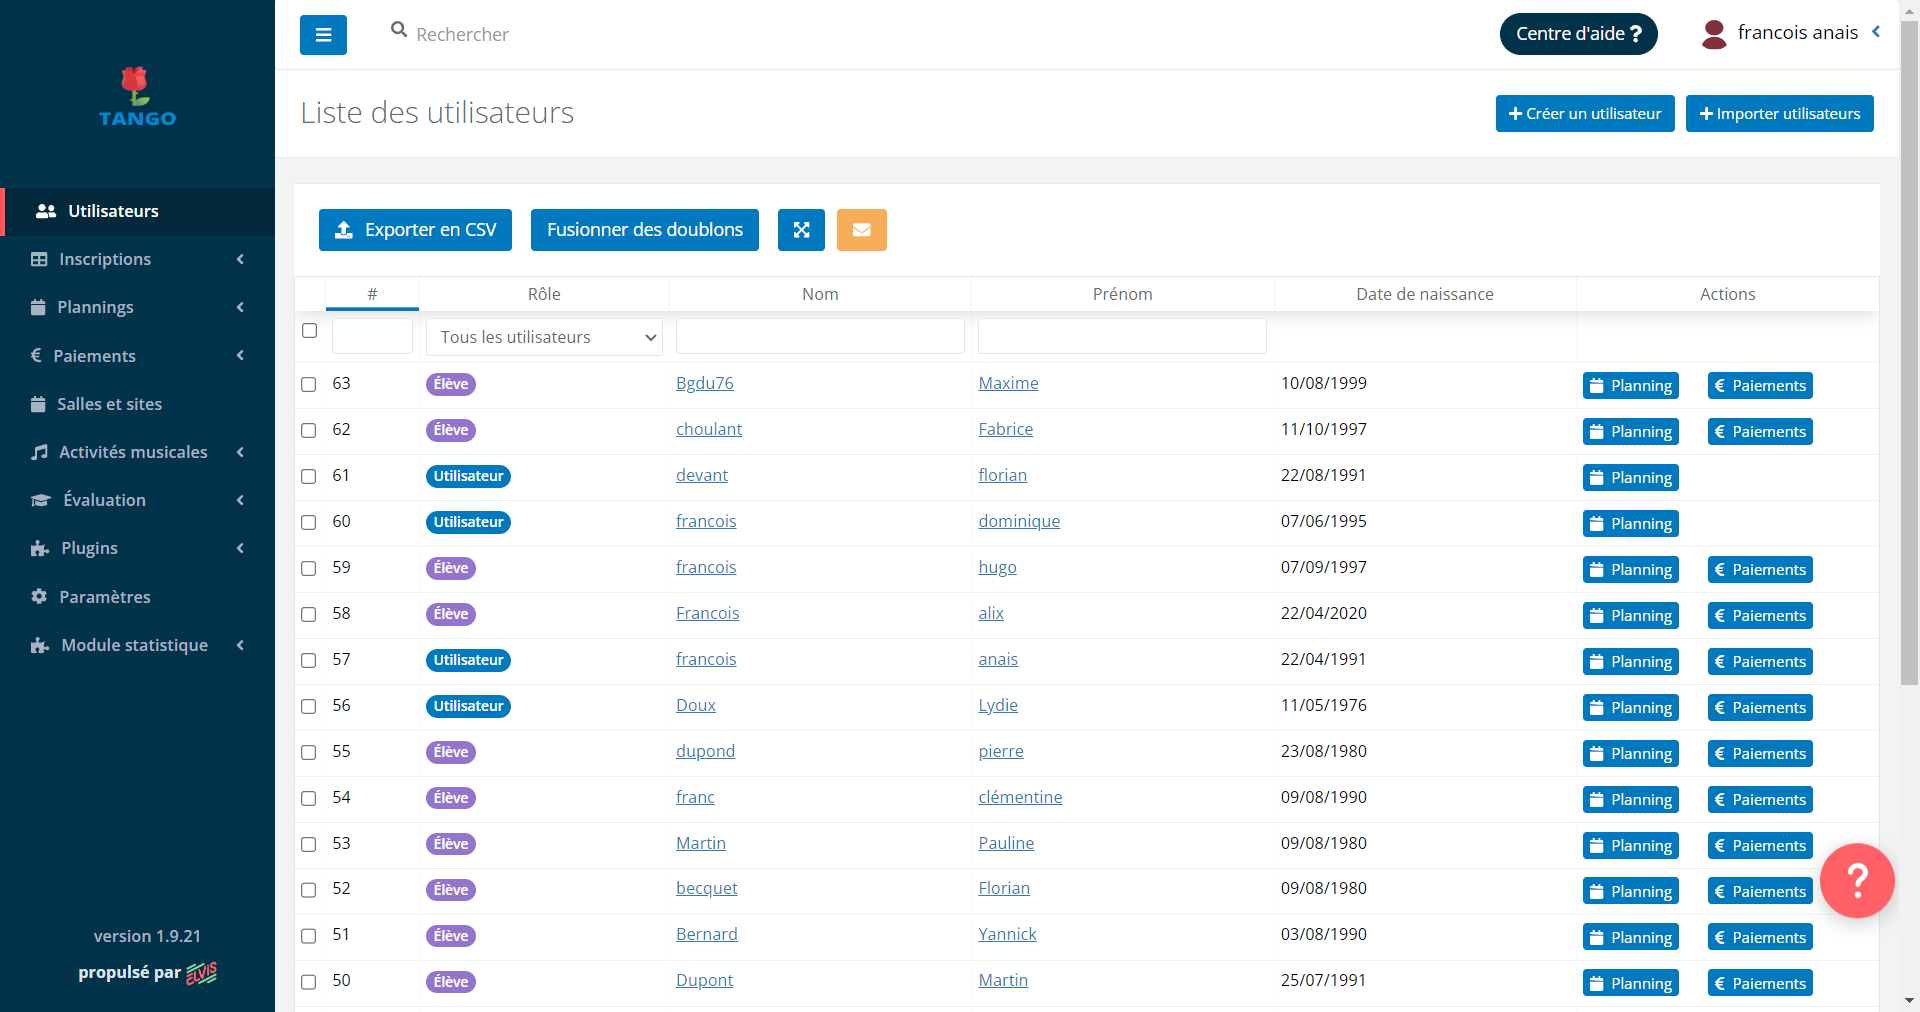Open the Tous les utilisateurs role dropdown
The image size is (1920, 1012).
(x=544, y=337)
